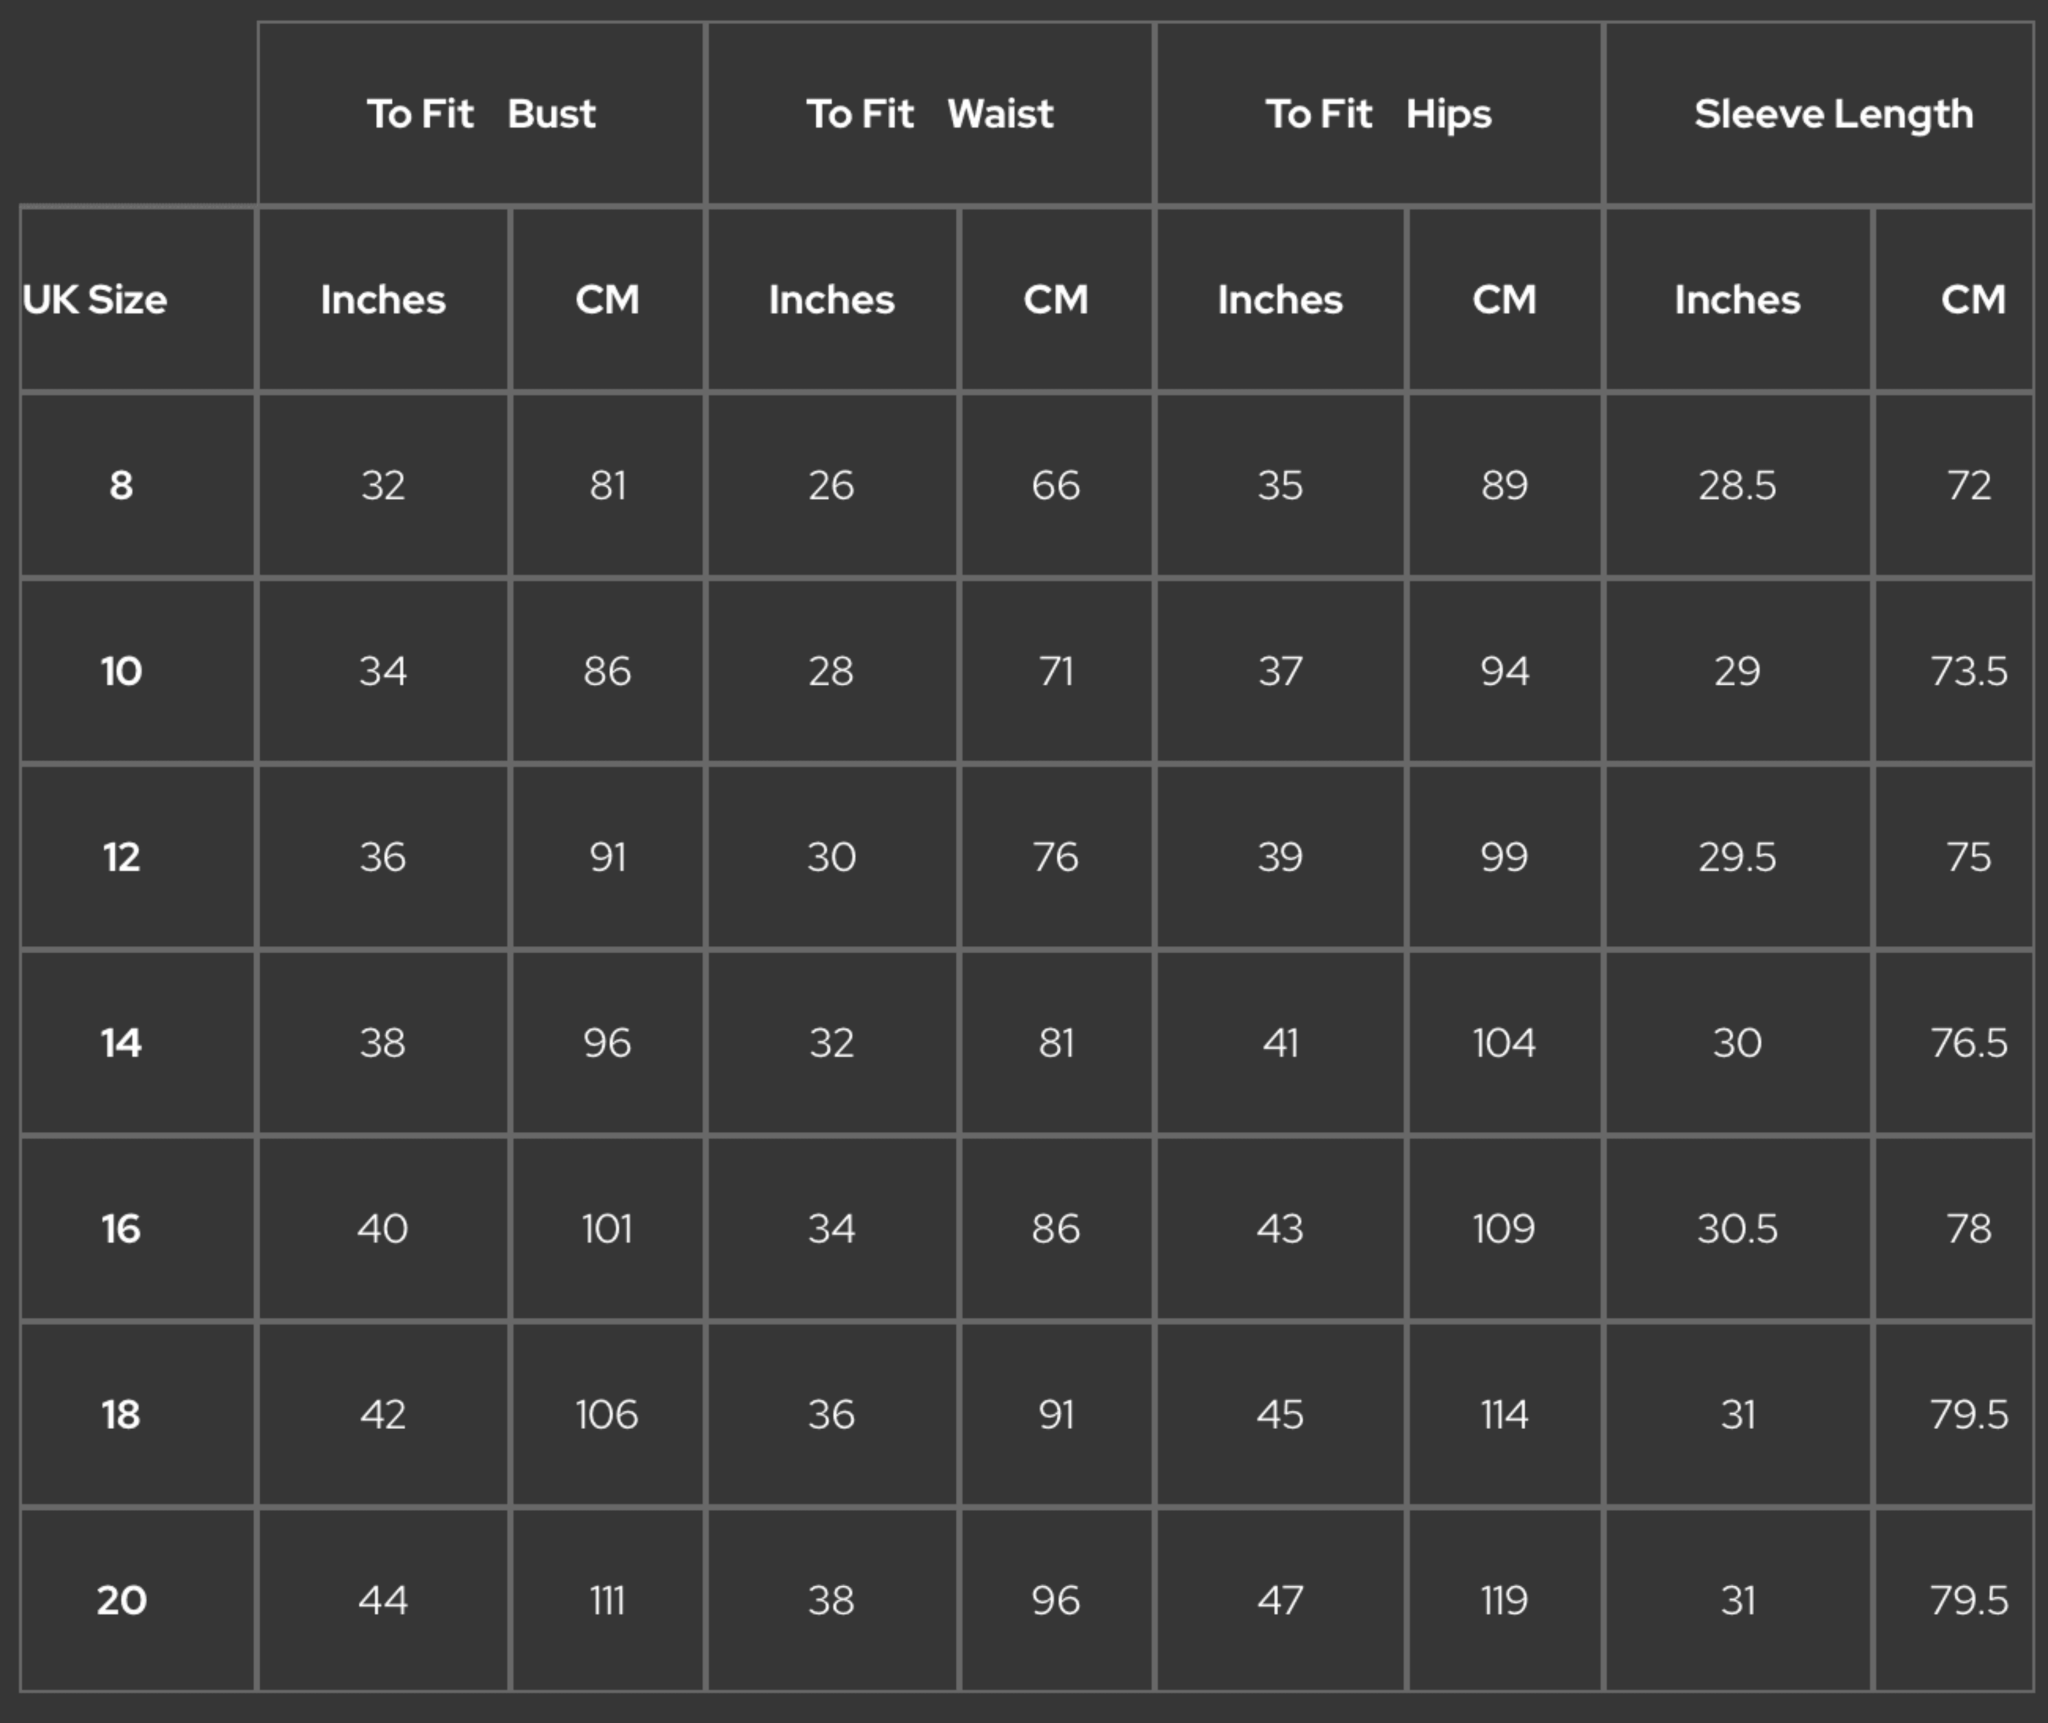2048x1723 pixels.
Task: Click size 18 hips CM value 114
Action: (x=1504, y=1414)
